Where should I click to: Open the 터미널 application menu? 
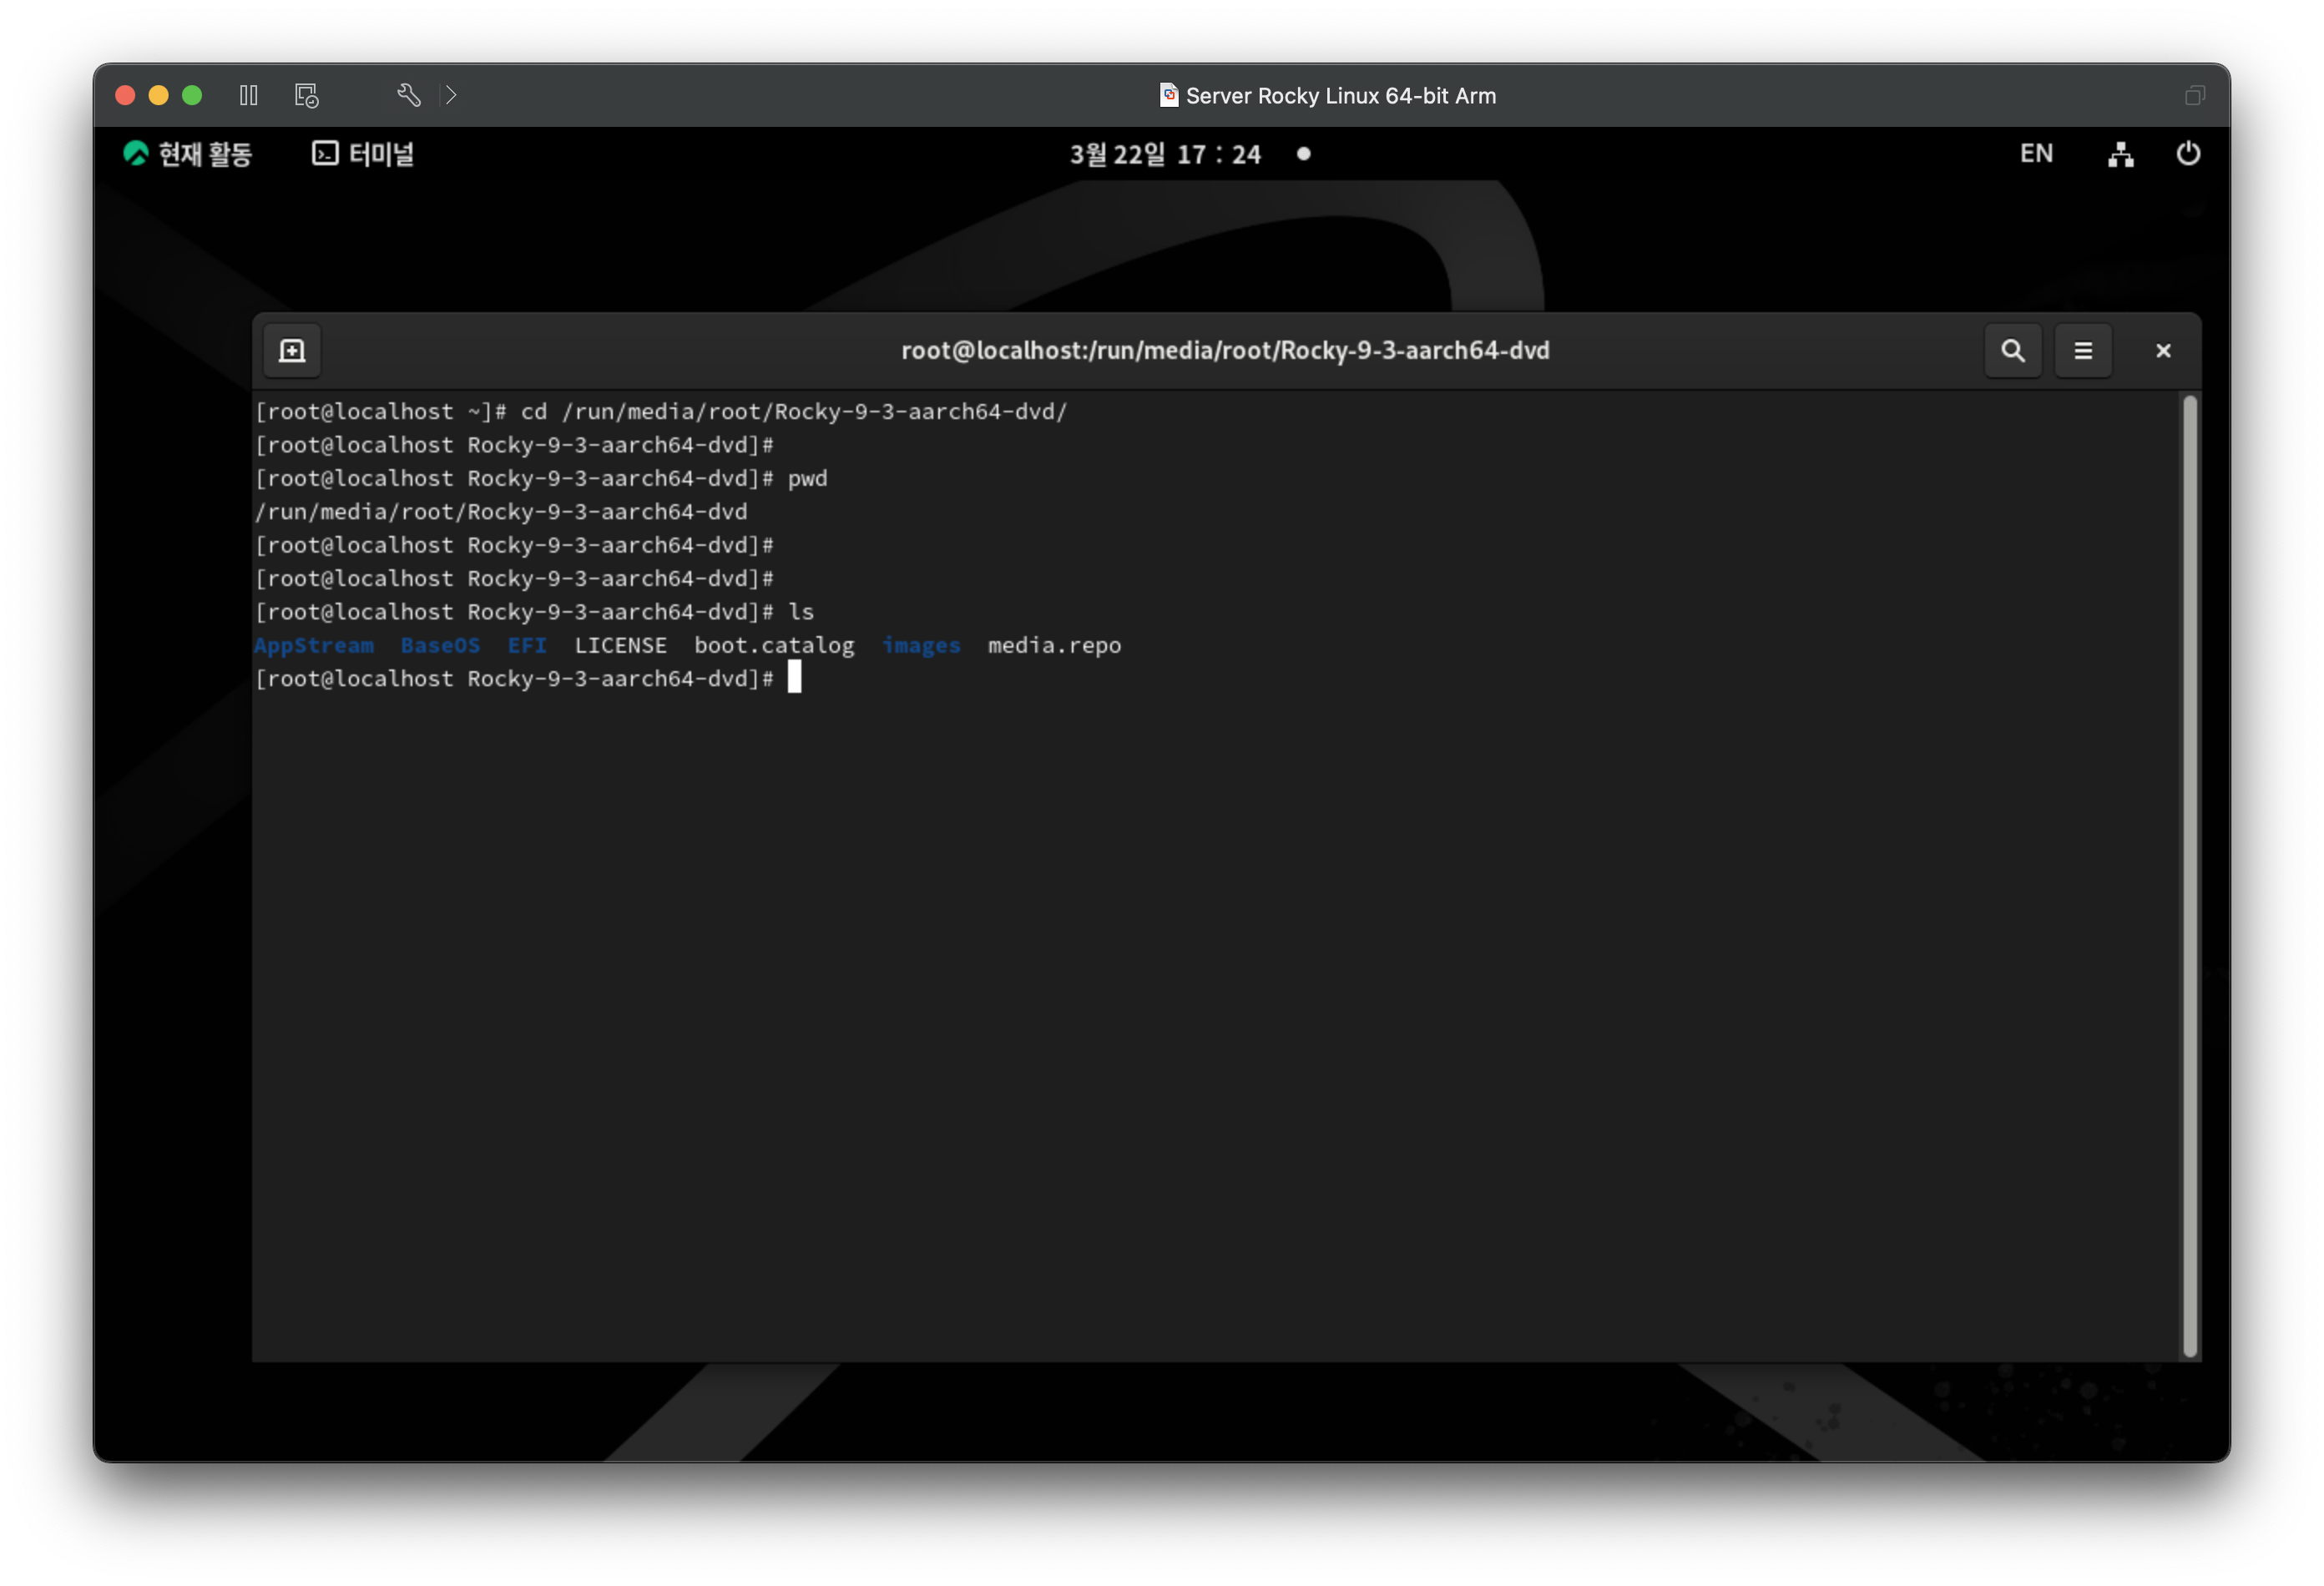pos(363,154)
